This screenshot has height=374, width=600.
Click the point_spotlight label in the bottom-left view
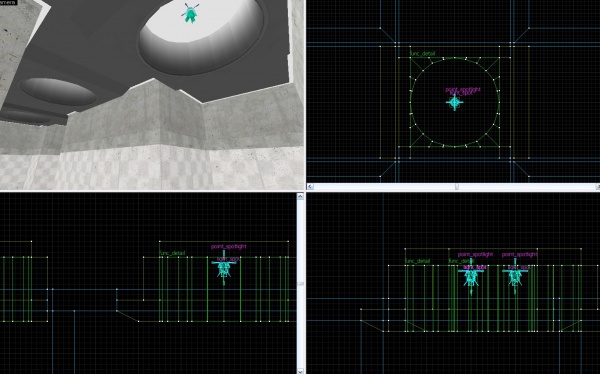pyautogui.click(x=229, y=247)
